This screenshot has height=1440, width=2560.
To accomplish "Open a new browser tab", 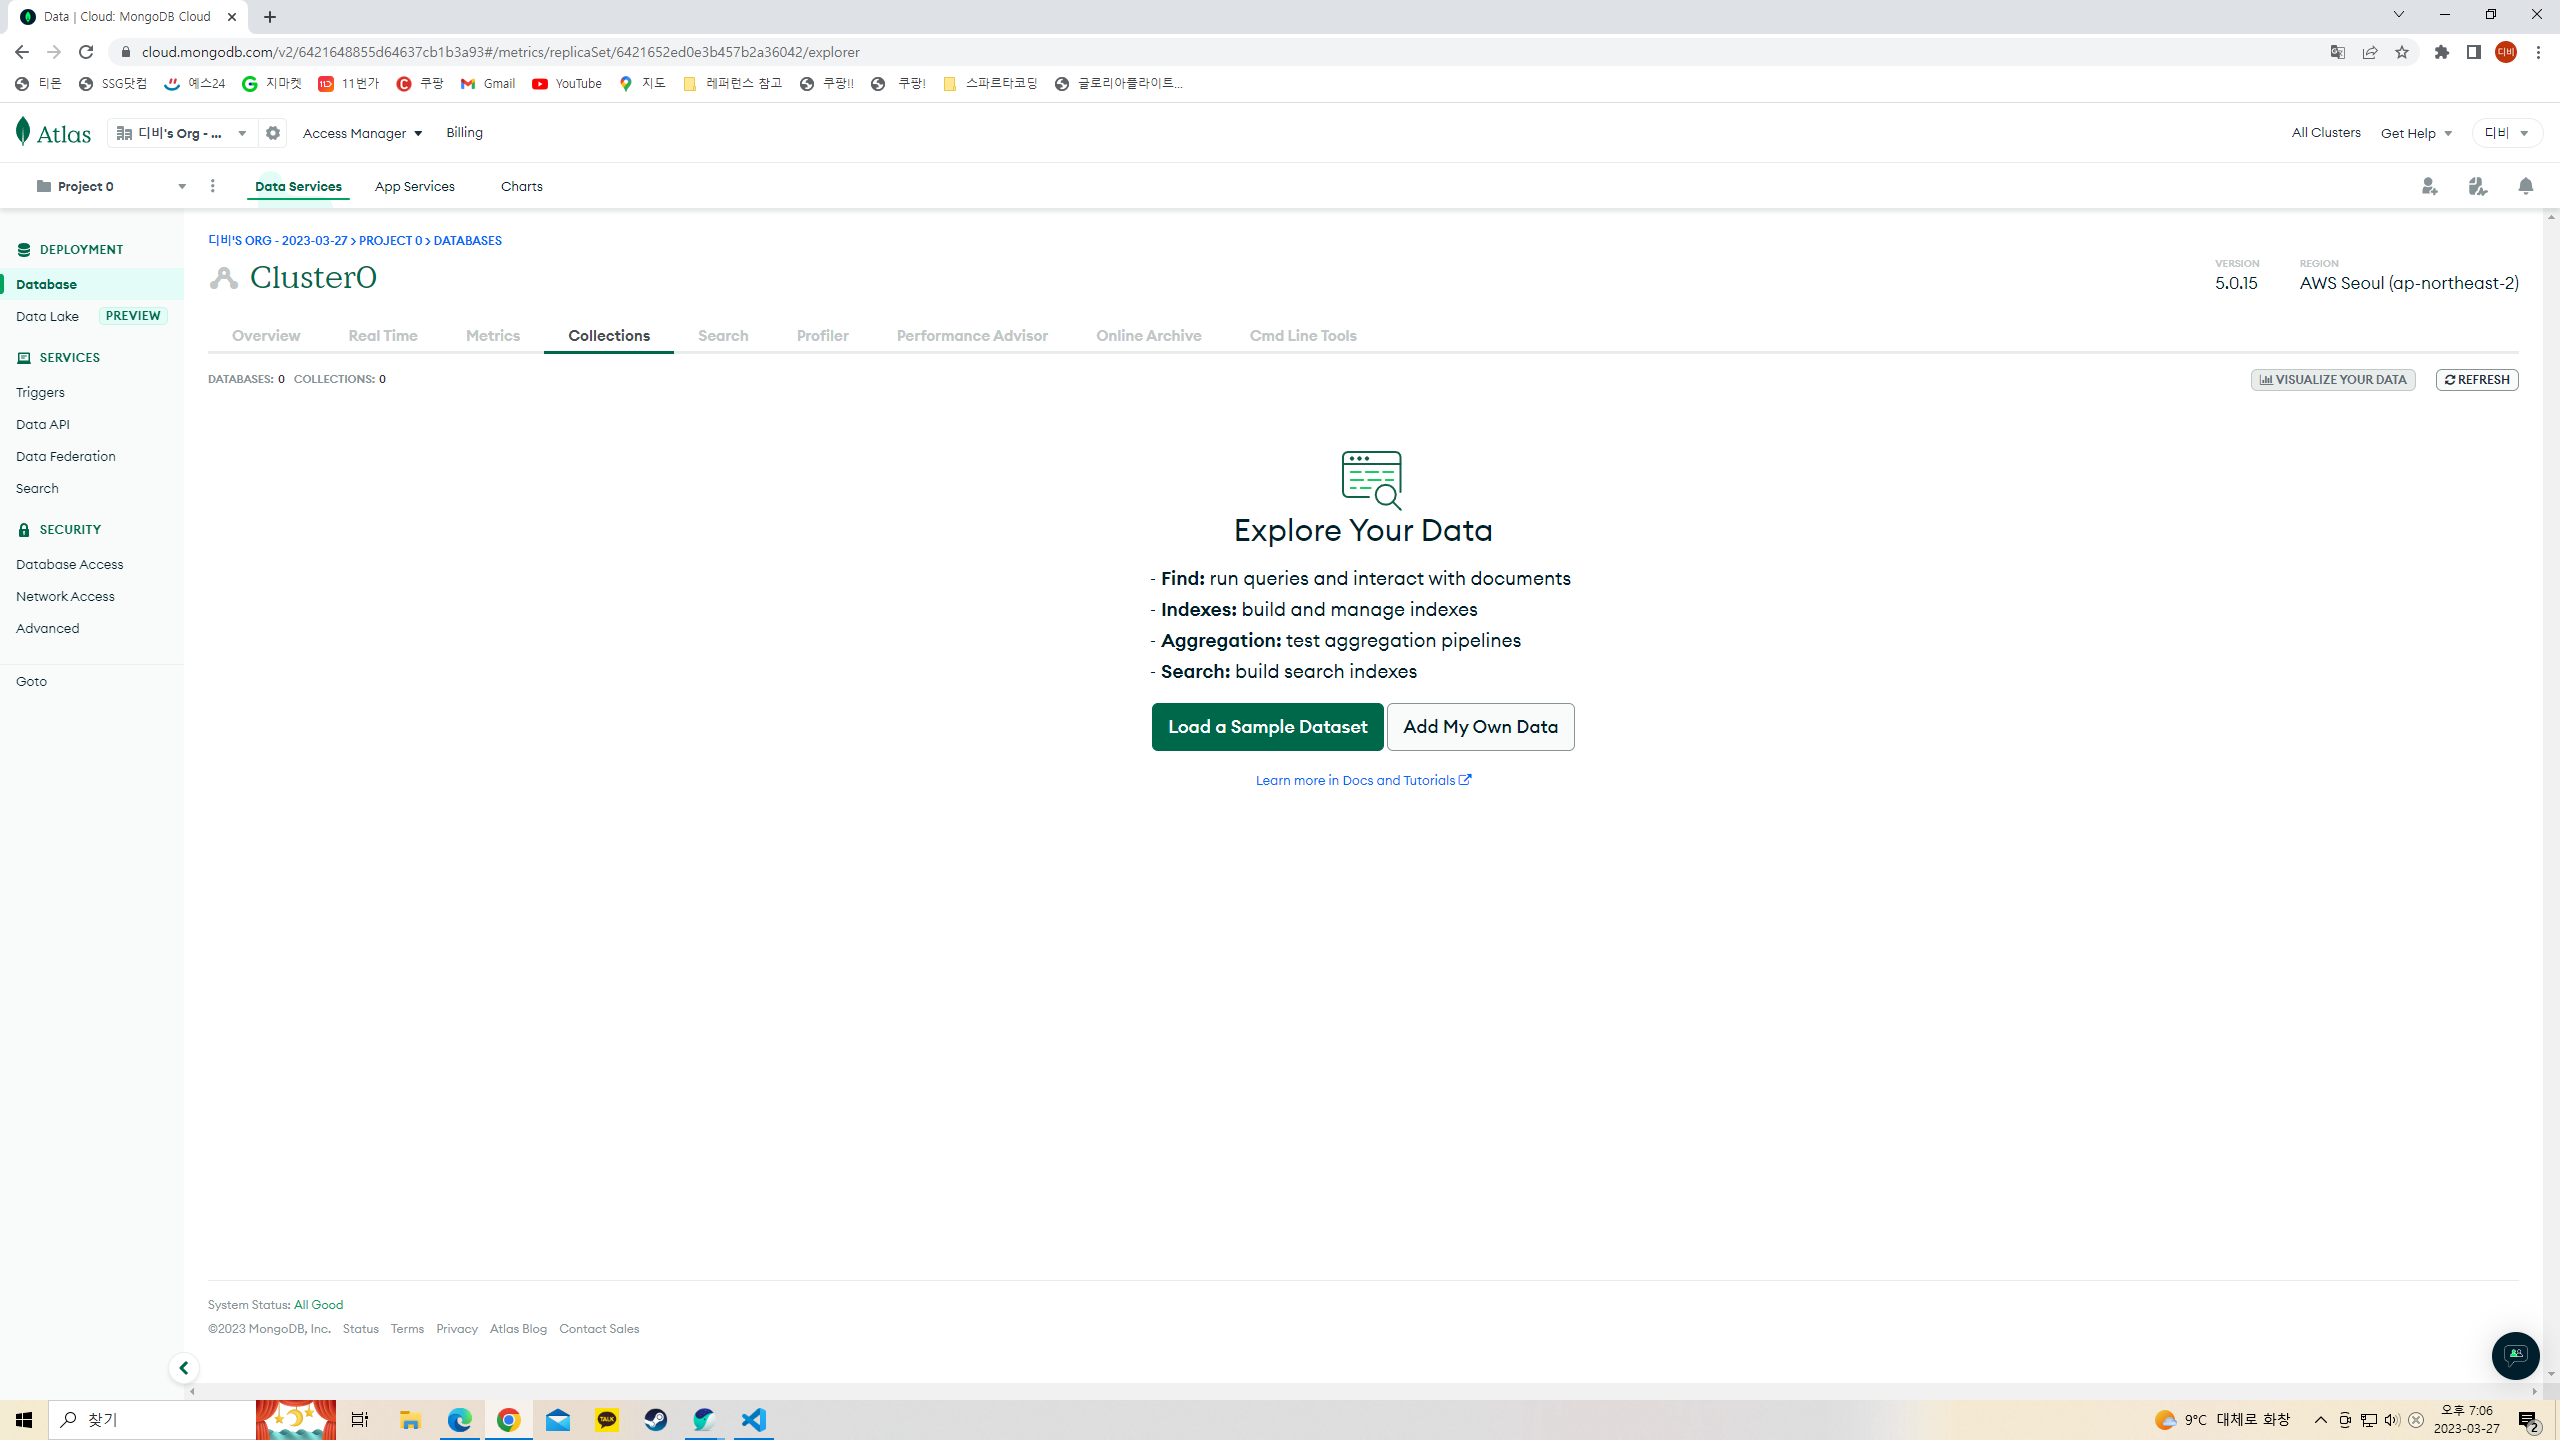I will coord(270,17).
